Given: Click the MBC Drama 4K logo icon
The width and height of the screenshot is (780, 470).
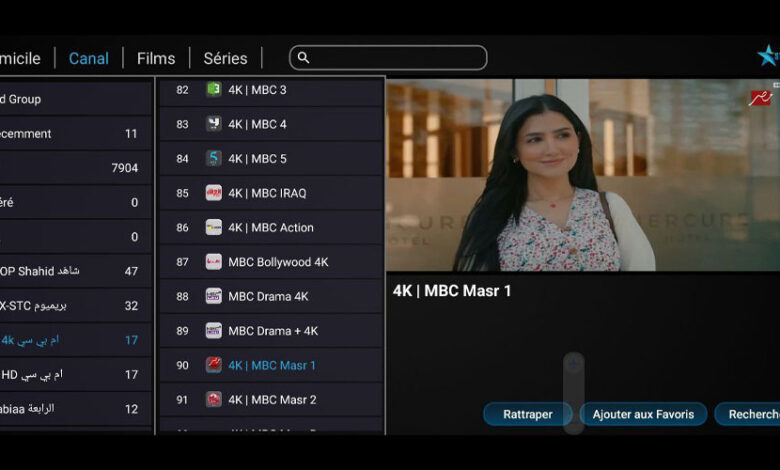Looking at the screenshot, I should pyautogui.click(x=213, y=296).
